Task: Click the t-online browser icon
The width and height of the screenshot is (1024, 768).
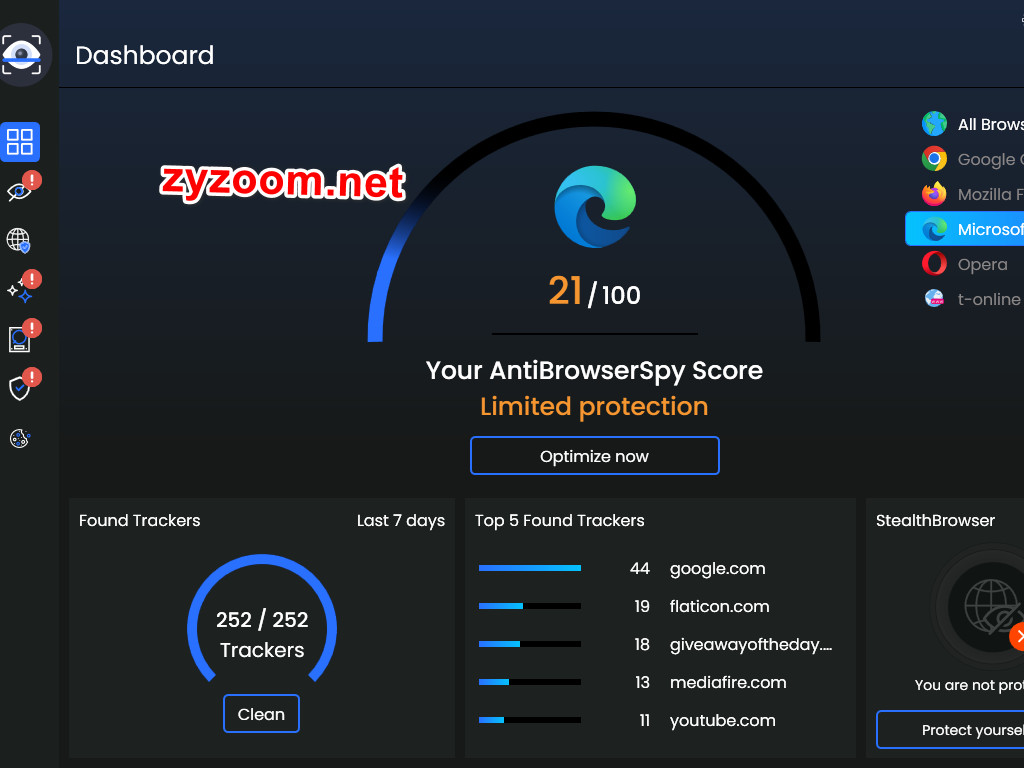Action: [935, 298]
